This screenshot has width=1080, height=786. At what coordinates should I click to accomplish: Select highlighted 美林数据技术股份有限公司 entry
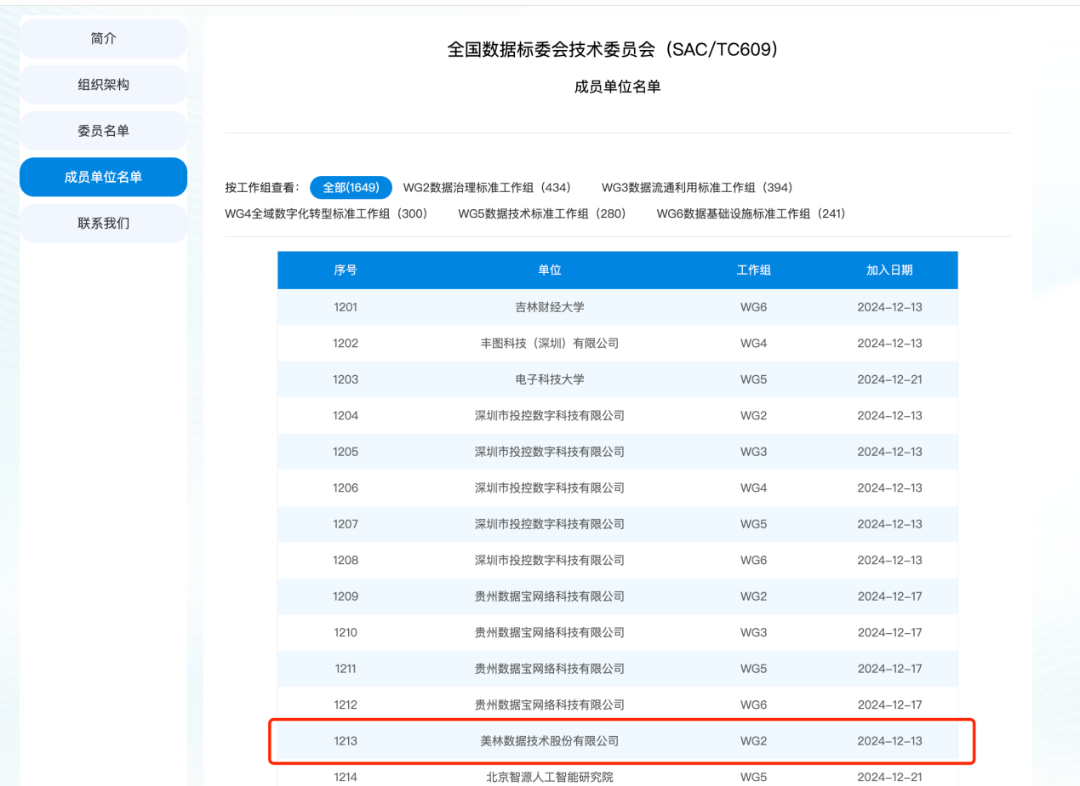pyautogui.click(x=549, y=741)
